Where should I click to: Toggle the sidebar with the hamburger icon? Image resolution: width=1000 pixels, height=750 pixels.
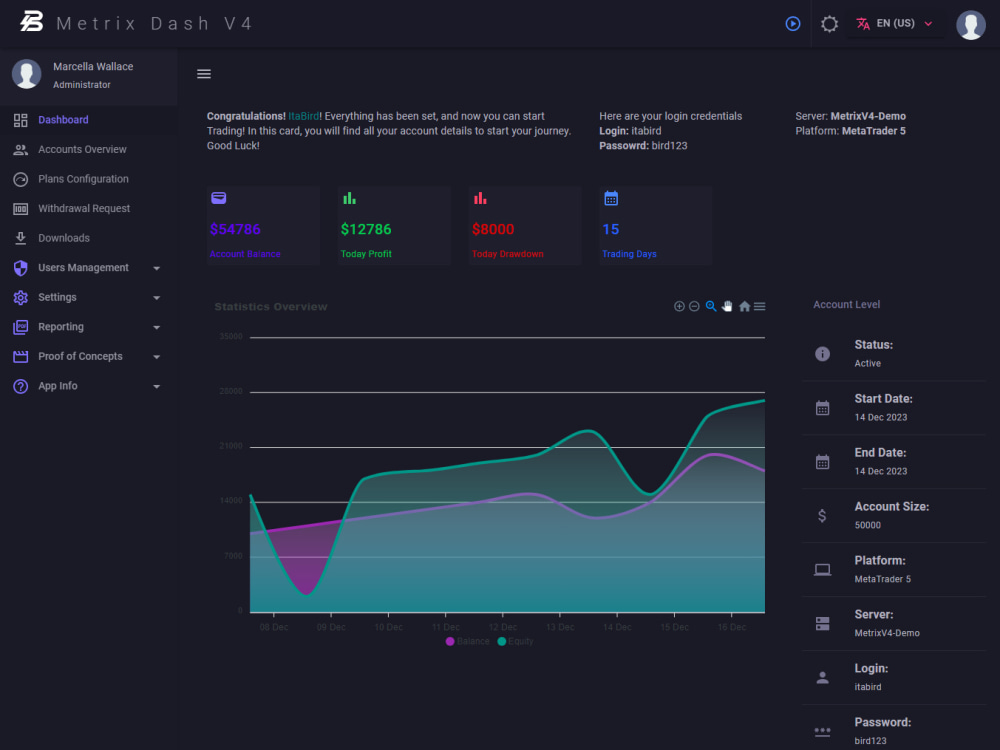pyautogui.click(x=204, y=73)
